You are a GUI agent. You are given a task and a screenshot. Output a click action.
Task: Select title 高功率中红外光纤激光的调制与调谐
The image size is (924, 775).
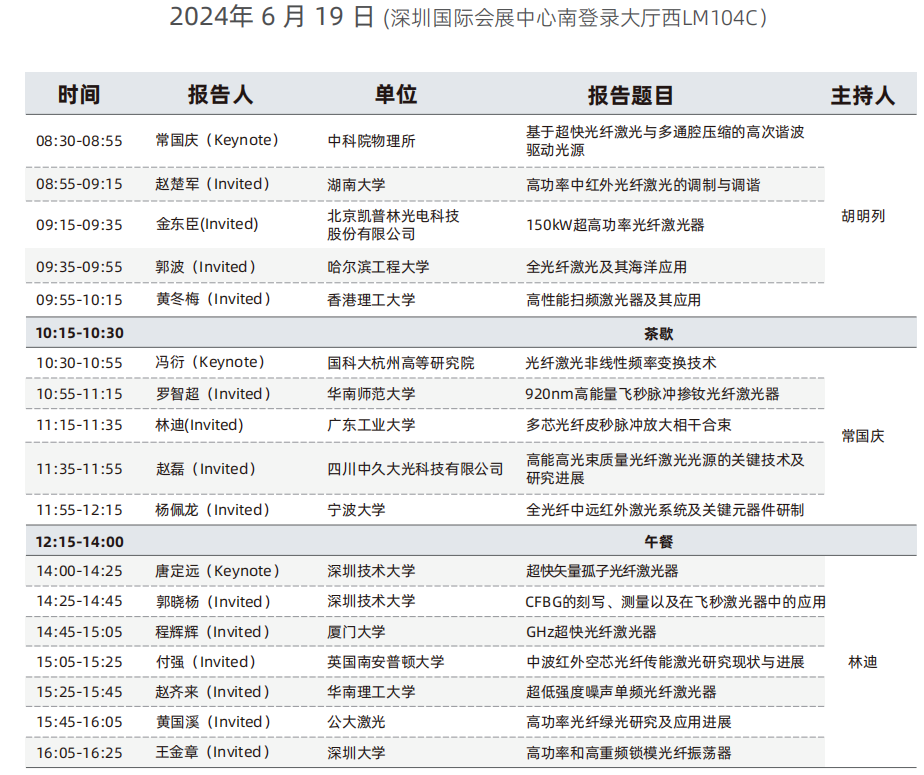click(643, 185)
